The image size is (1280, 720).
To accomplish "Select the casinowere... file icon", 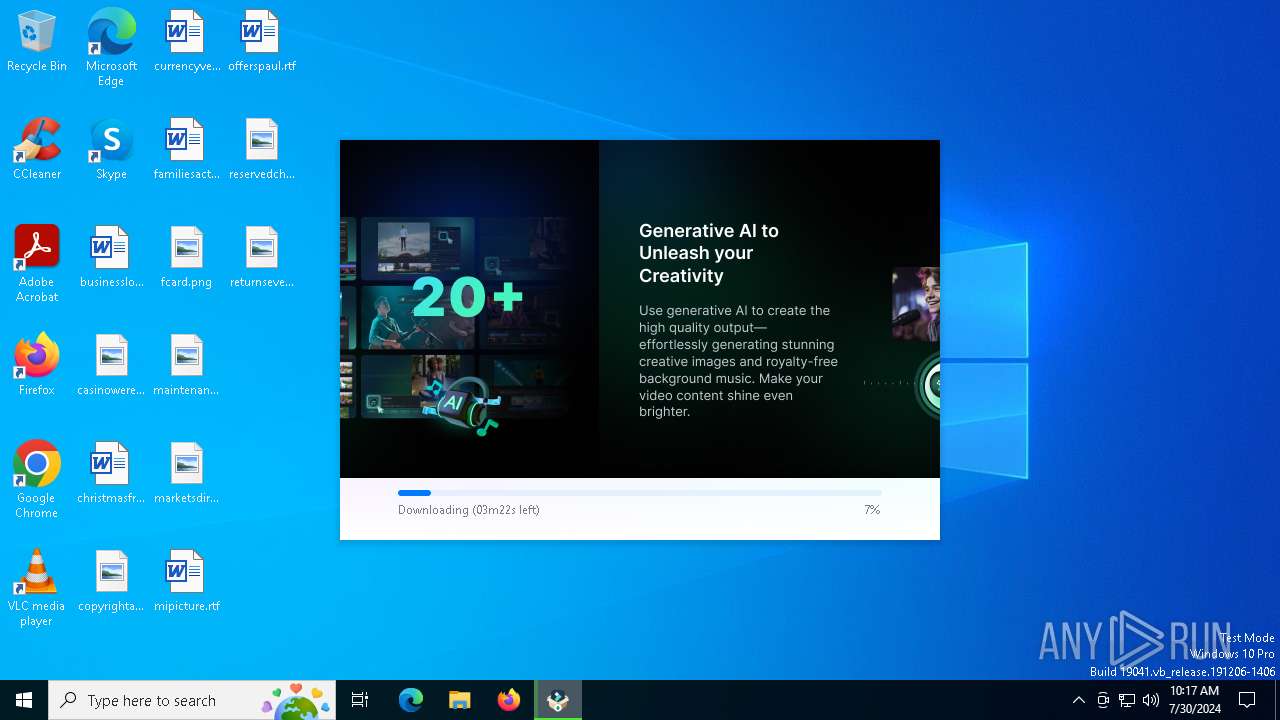I will click(x=111, y=366).
